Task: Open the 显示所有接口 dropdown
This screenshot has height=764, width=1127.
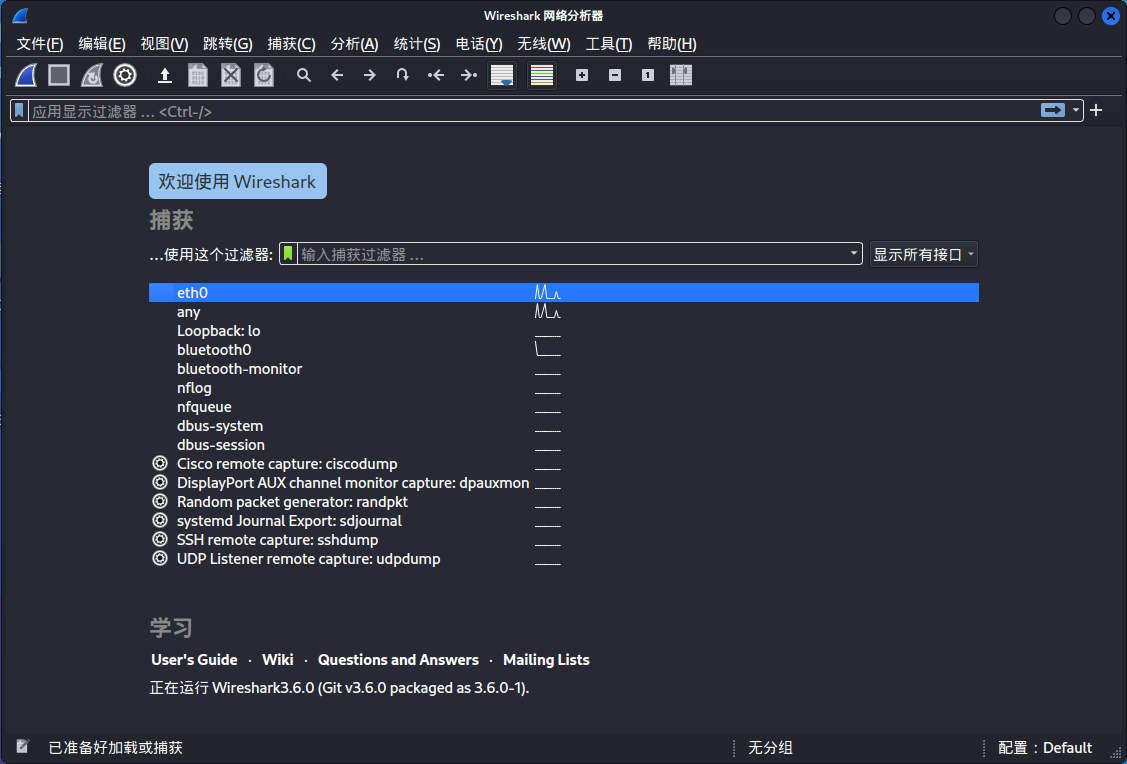Action: pos(924,254)
